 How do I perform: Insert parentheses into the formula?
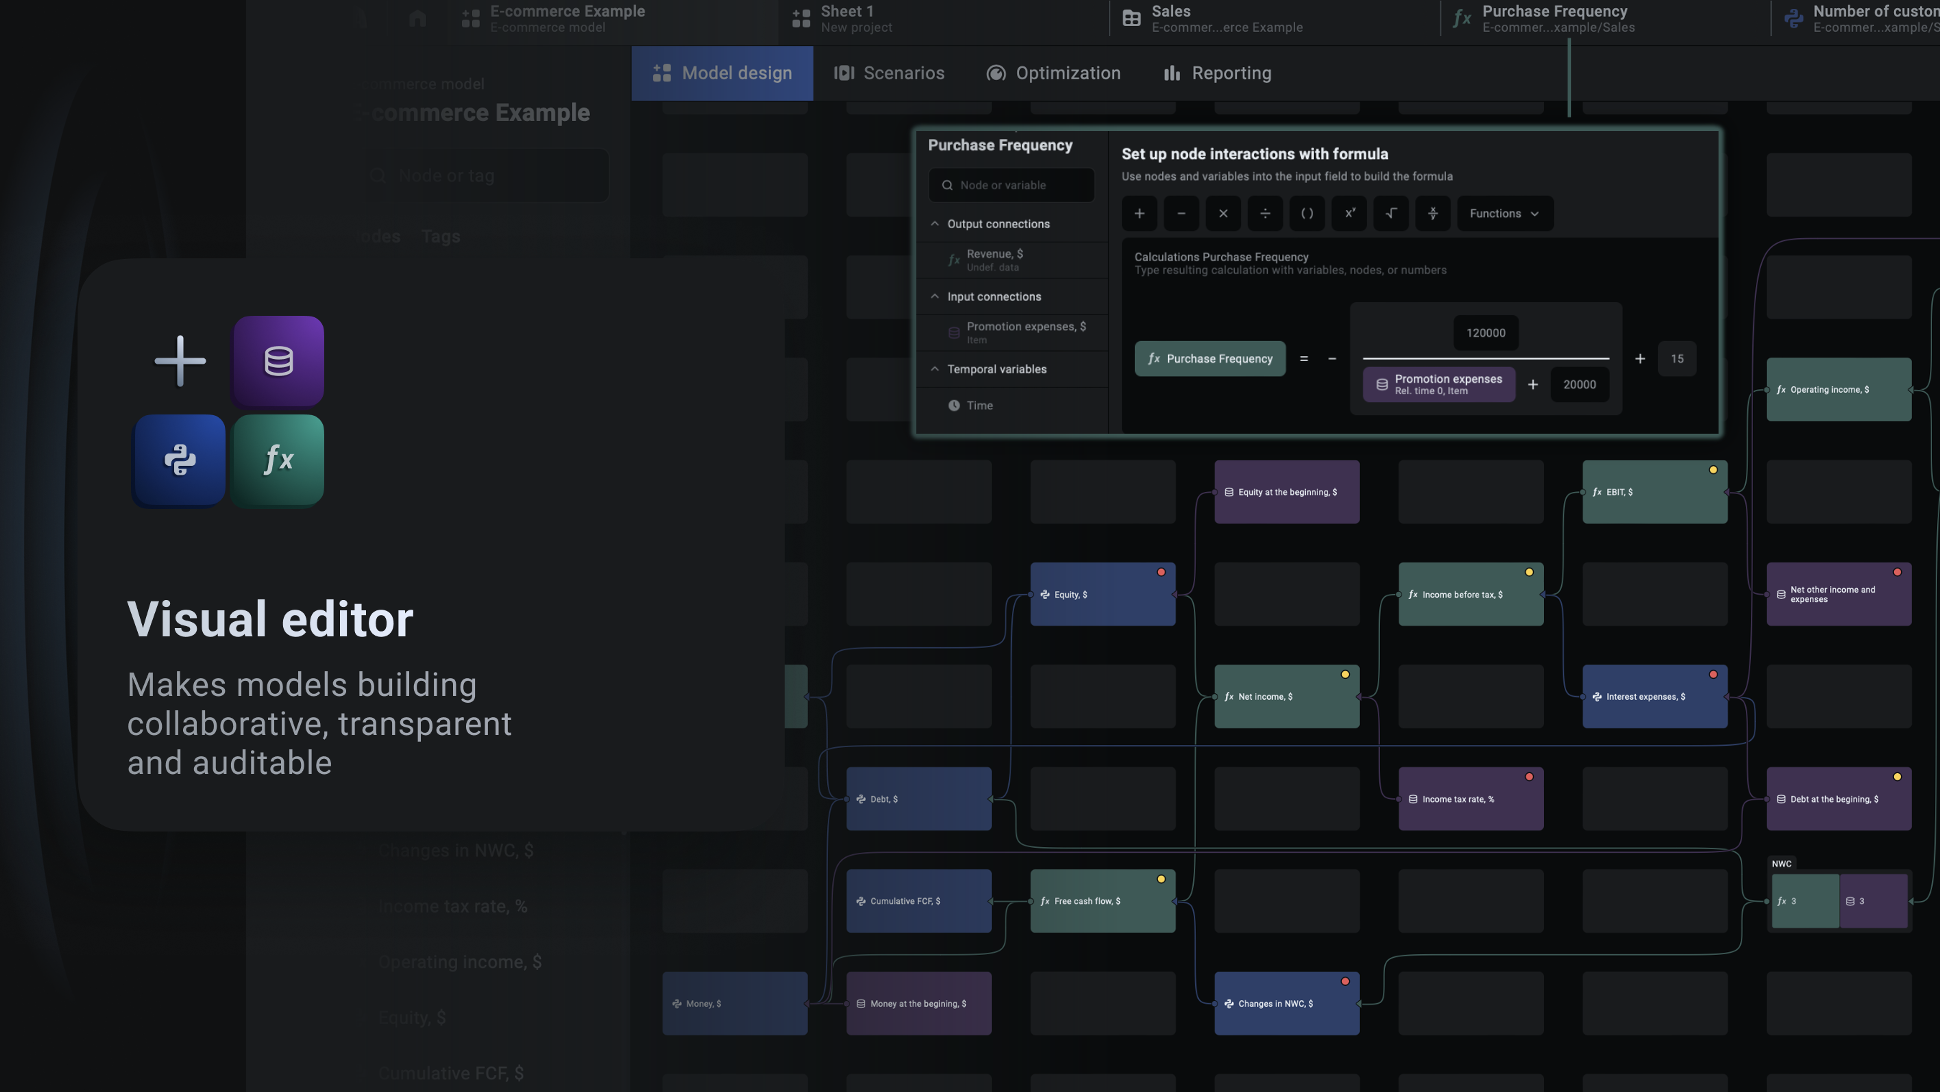(x=1307, y=214)
